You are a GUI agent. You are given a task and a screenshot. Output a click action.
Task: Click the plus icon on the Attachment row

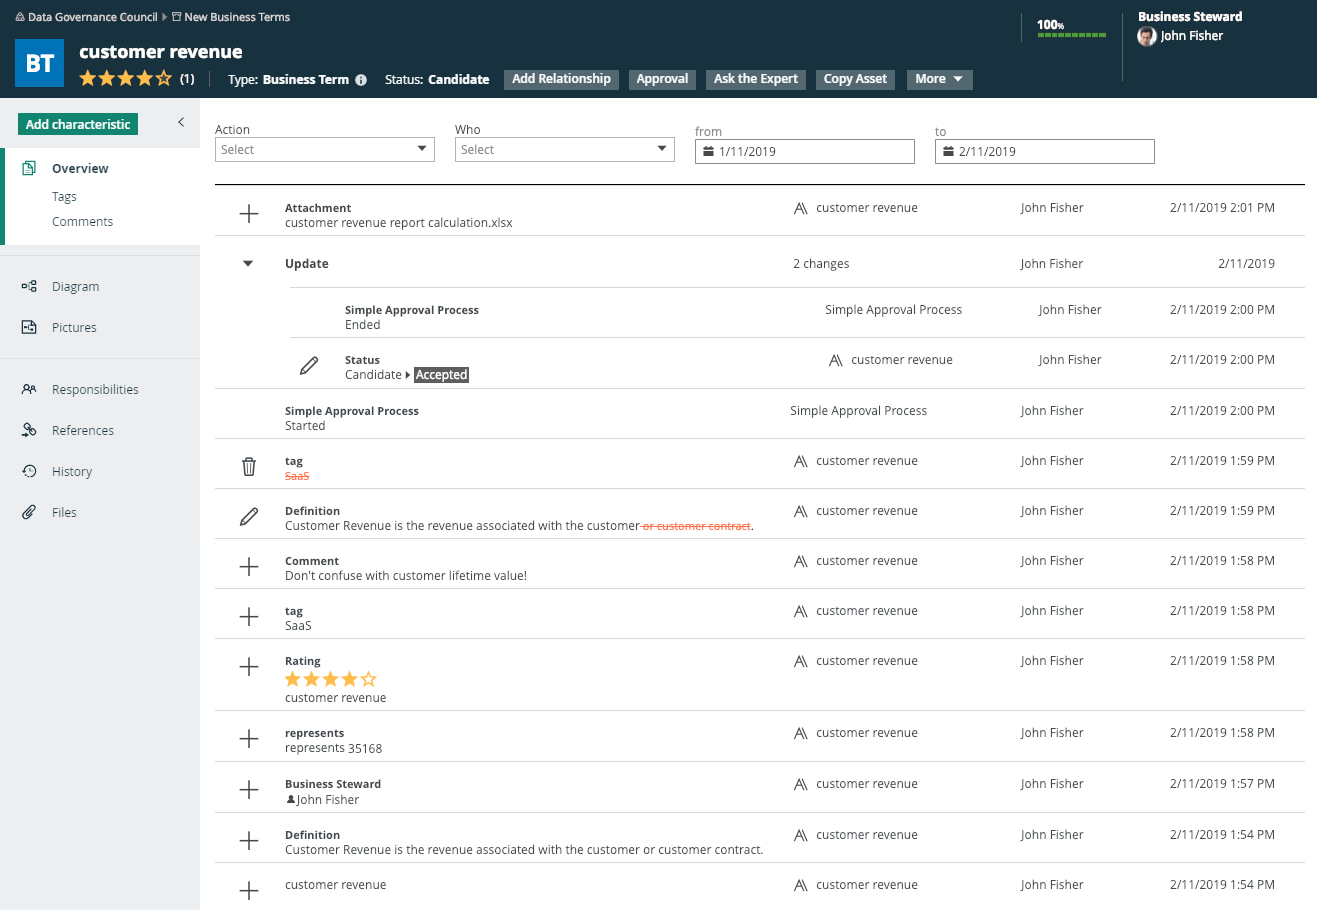249,214
